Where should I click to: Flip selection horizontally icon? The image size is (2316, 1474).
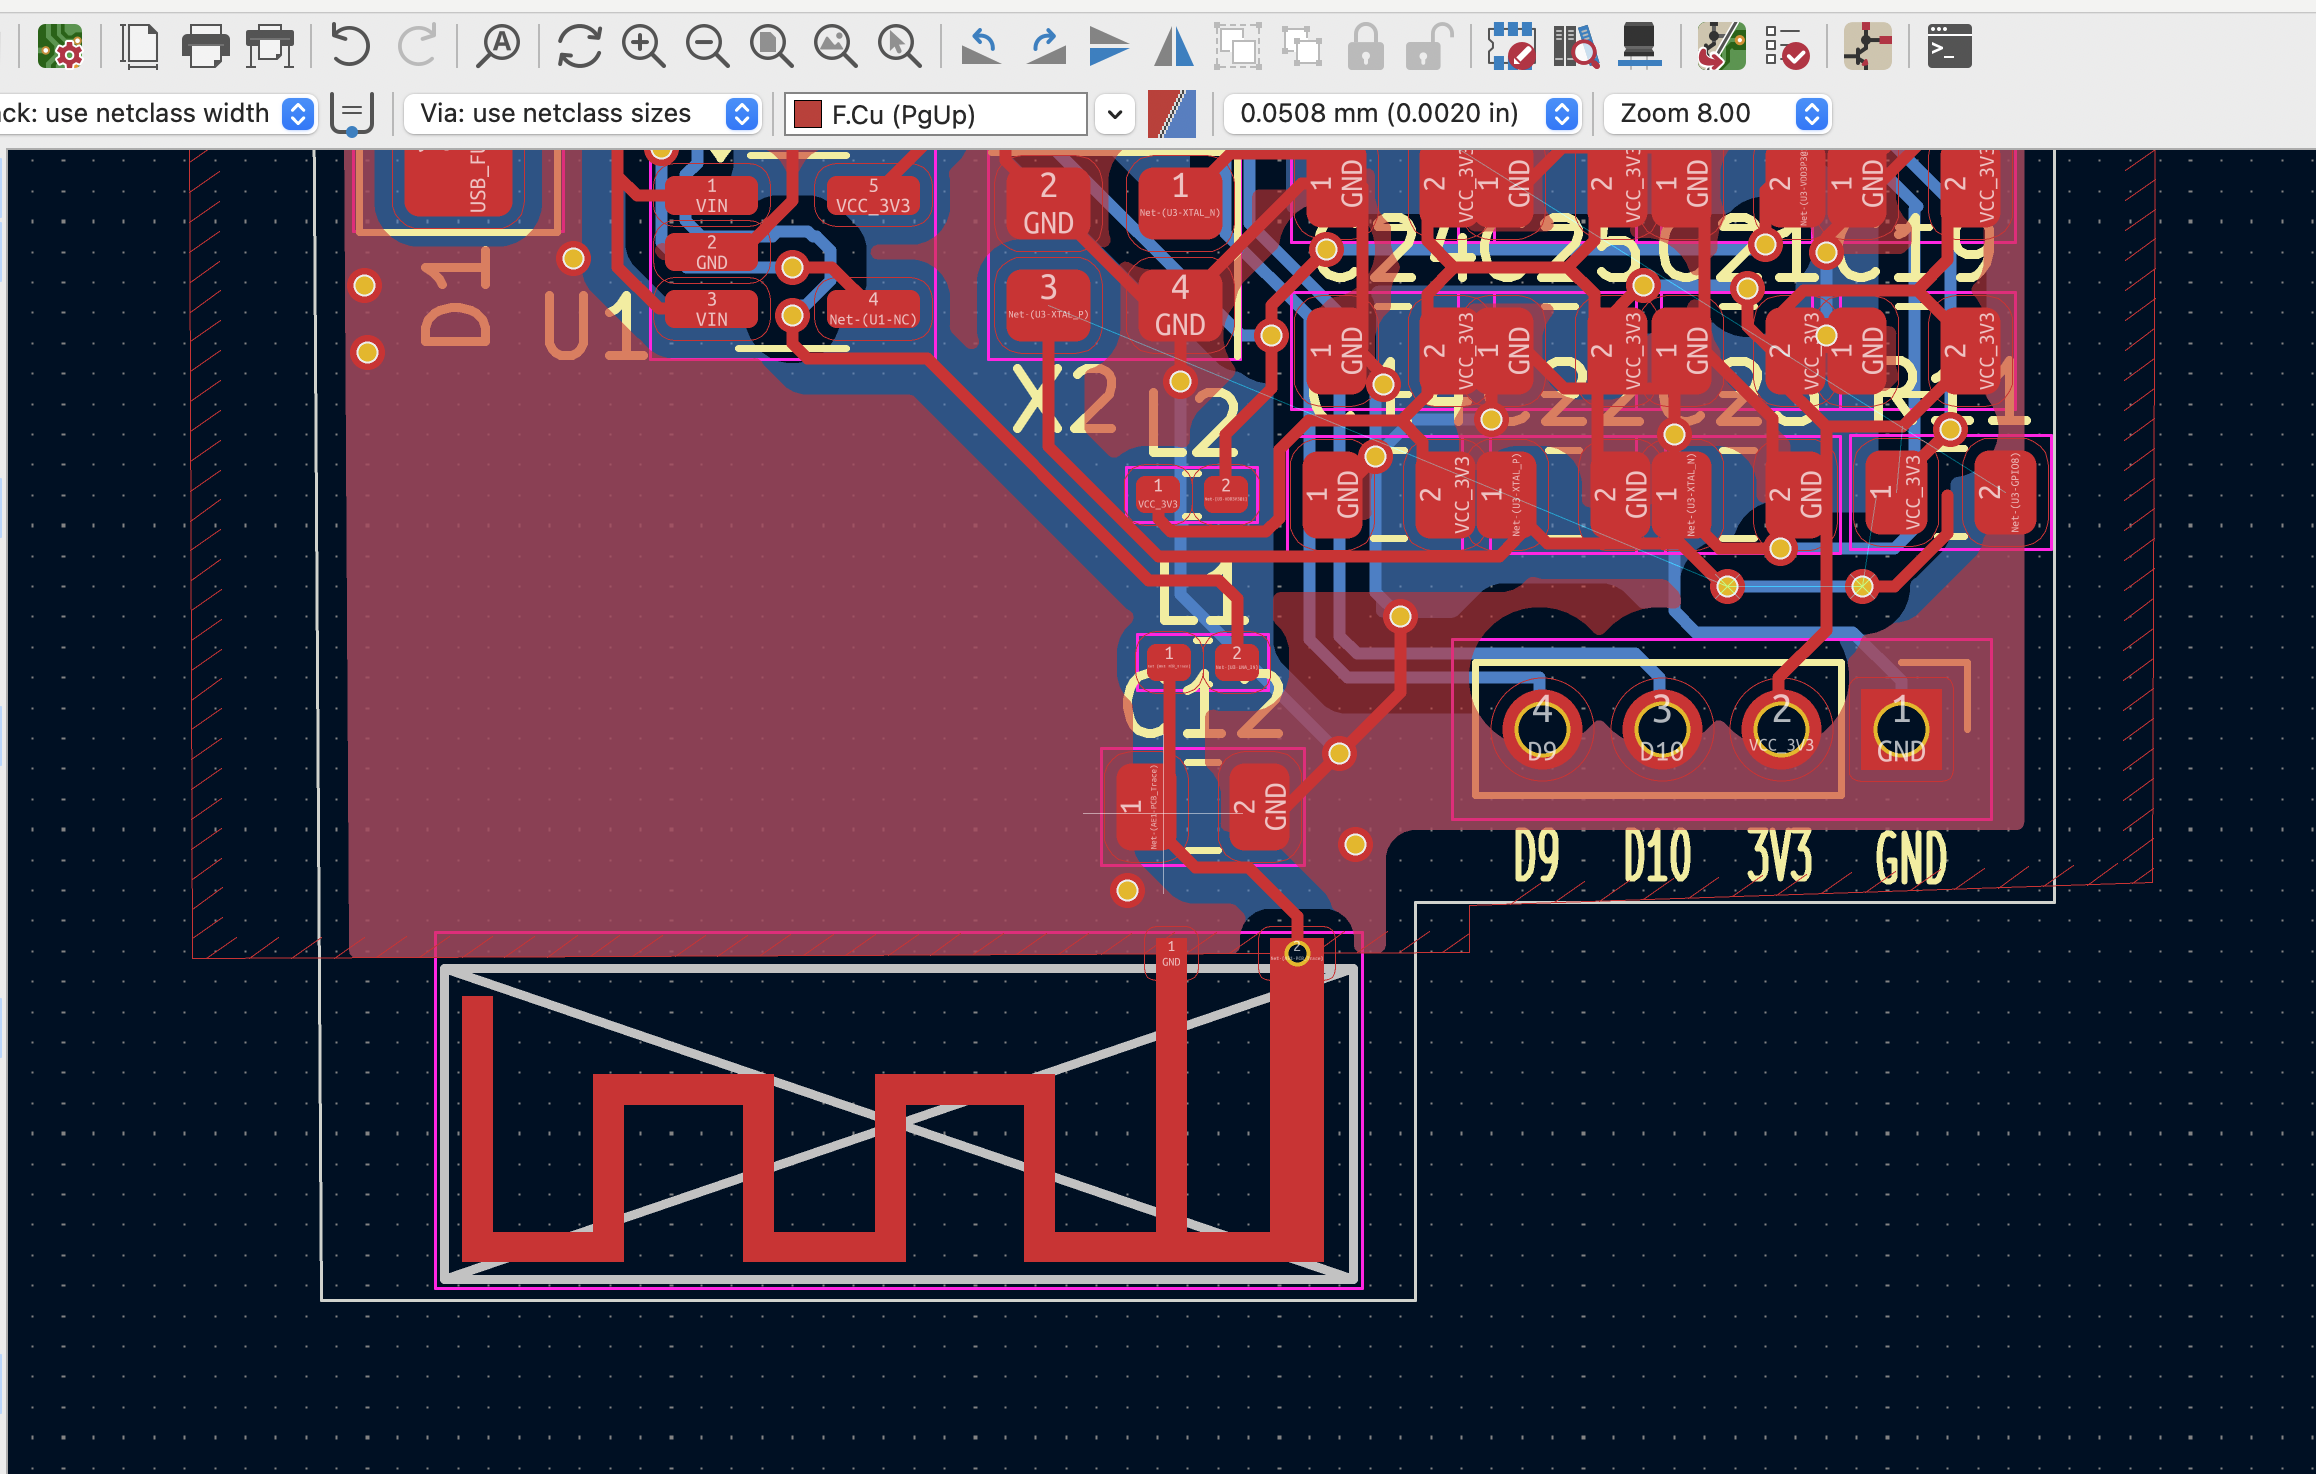[x=1174, y=46]
